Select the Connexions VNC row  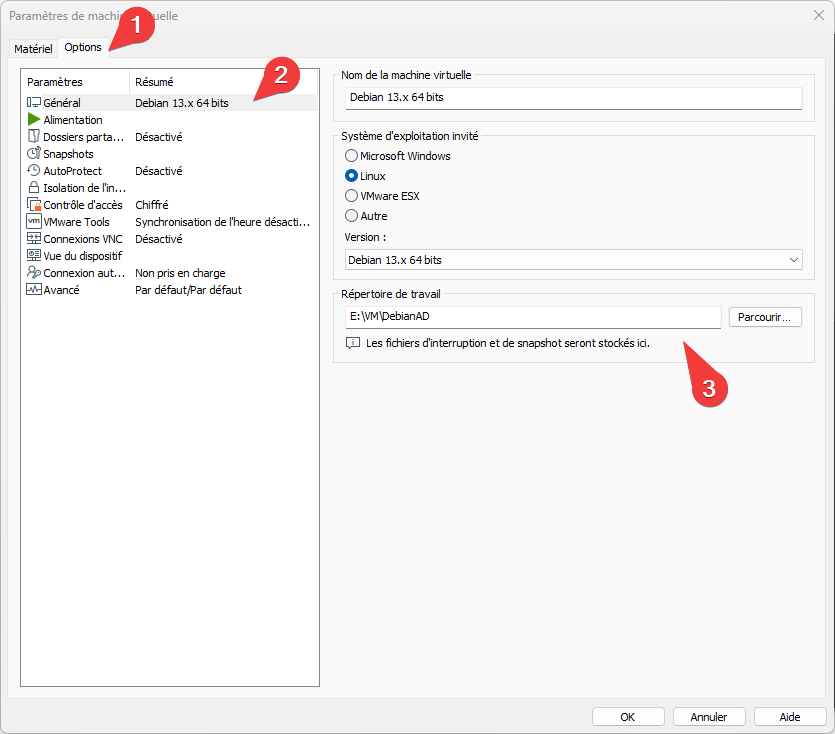click(x=170, y=239)
